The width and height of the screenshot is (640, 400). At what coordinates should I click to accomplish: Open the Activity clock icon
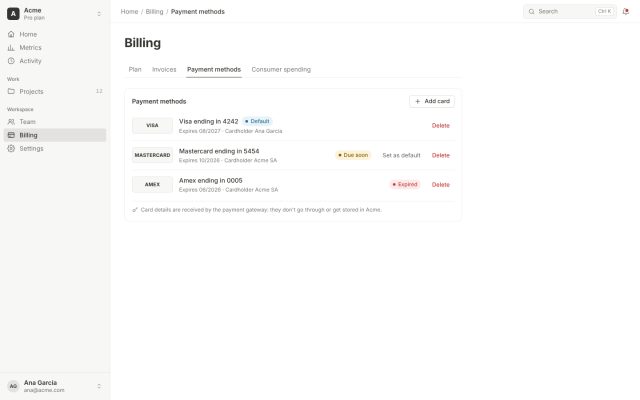[x=11, y=61]
